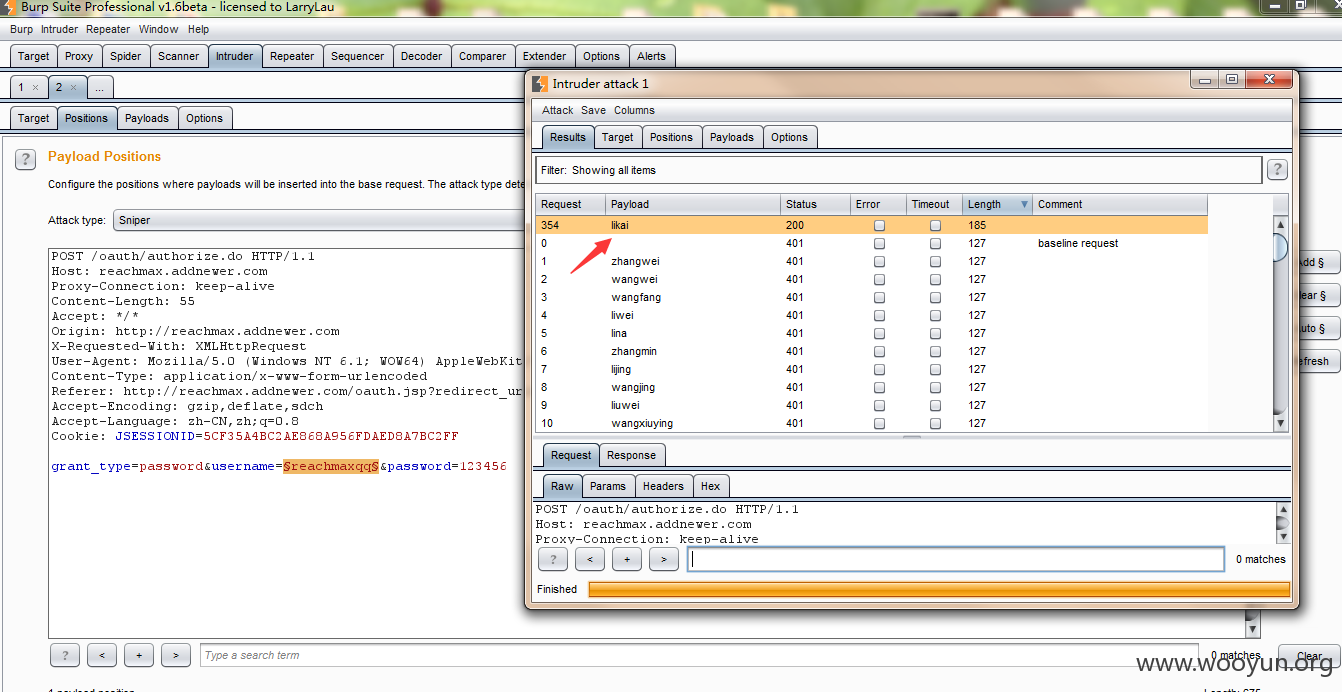This screenshot has width=1342, height=692.
Task: Tick Timeout checkbox for liuwei row
Action: 935,406
